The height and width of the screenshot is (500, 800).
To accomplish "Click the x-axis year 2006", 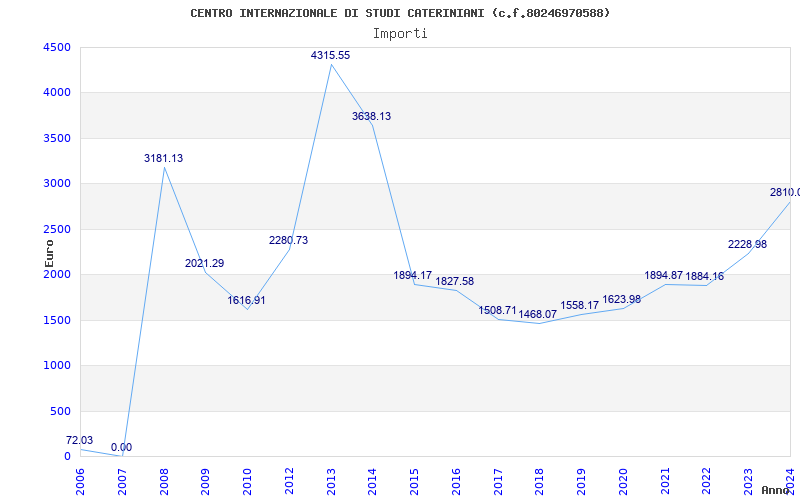I will [80, 482].
